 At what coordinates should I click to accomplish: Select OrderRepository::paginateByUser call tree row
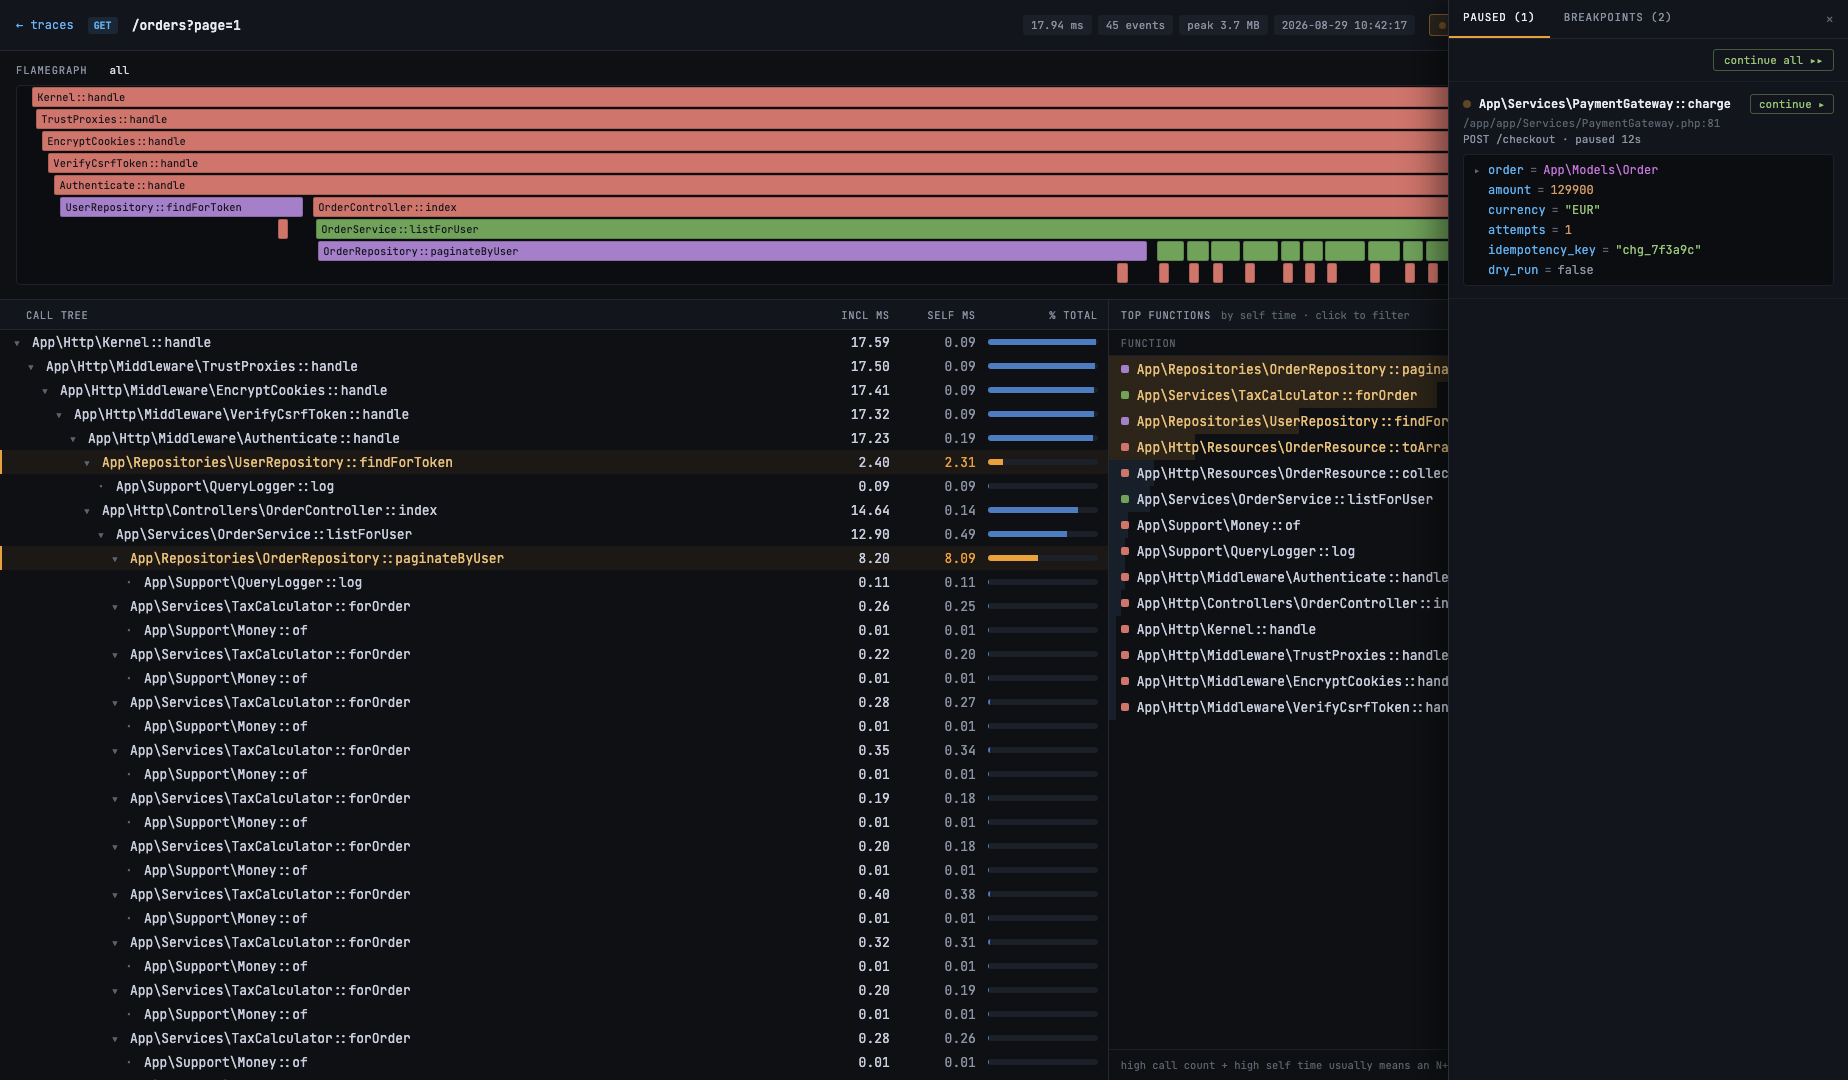554,558
